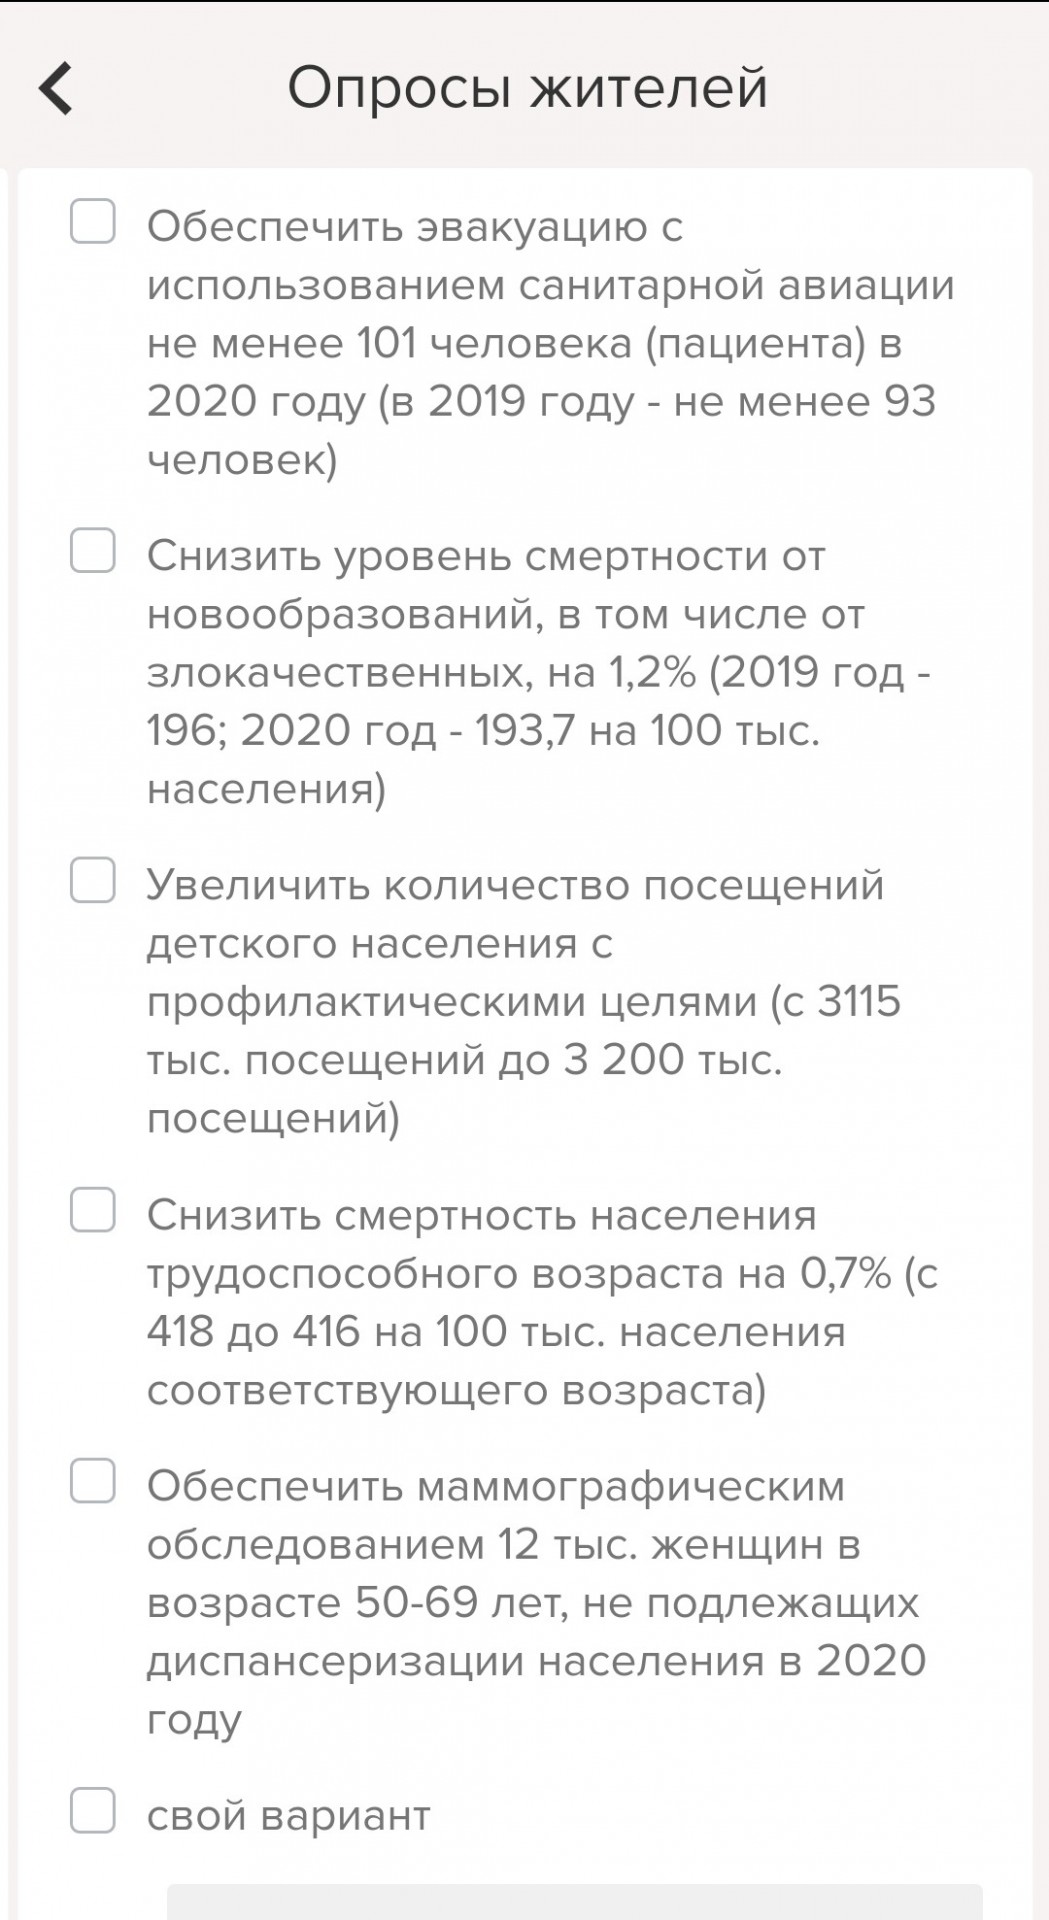This screenshot has width=1049, height=1920.
Task: Tick the checkbox for reducing neoplasm mortality
Action: tap(92, 551)
